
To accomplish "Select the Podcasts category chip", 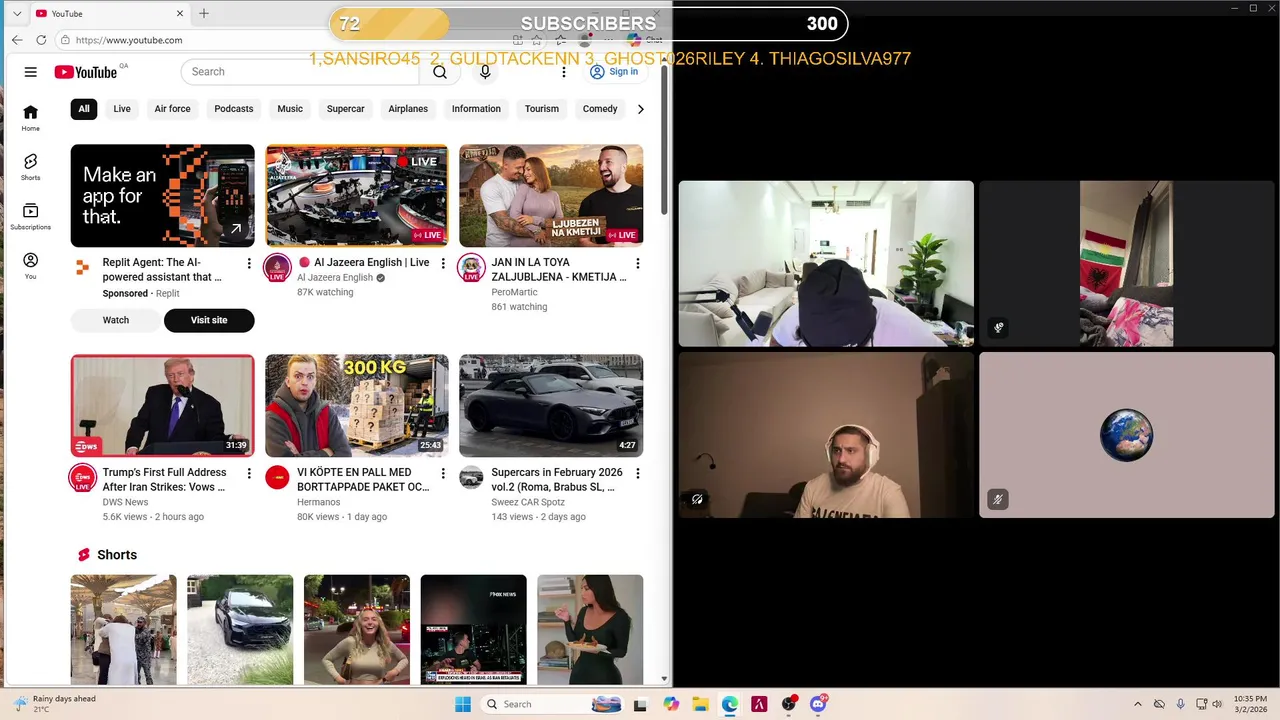I will click(x=234, y=109).
